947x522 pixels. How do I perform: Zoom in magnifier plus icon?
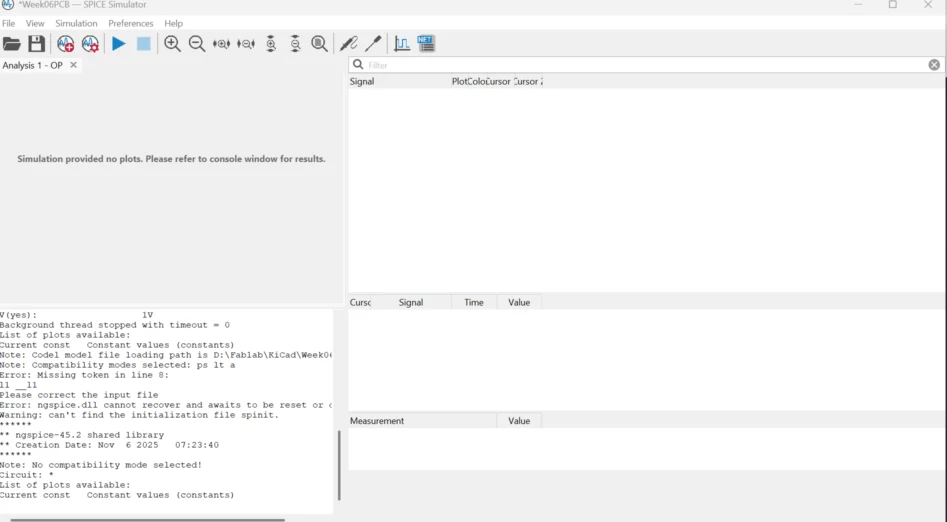(172, 44)
